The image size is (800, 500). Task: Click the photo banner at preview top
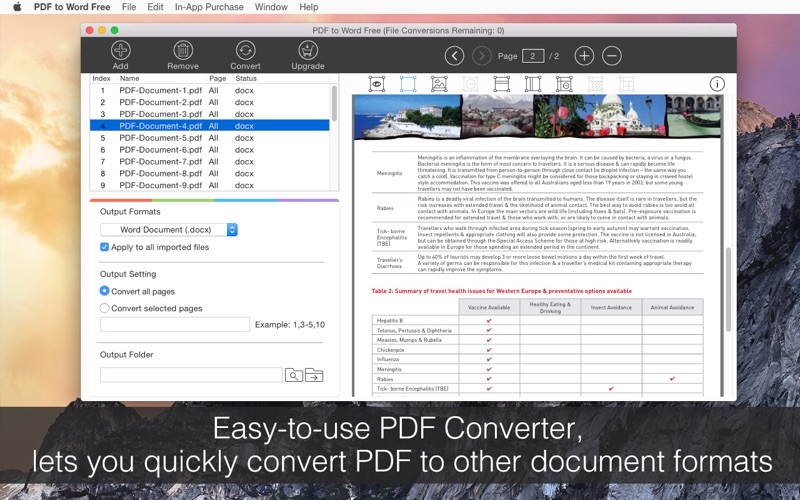(x=537, y=116)
